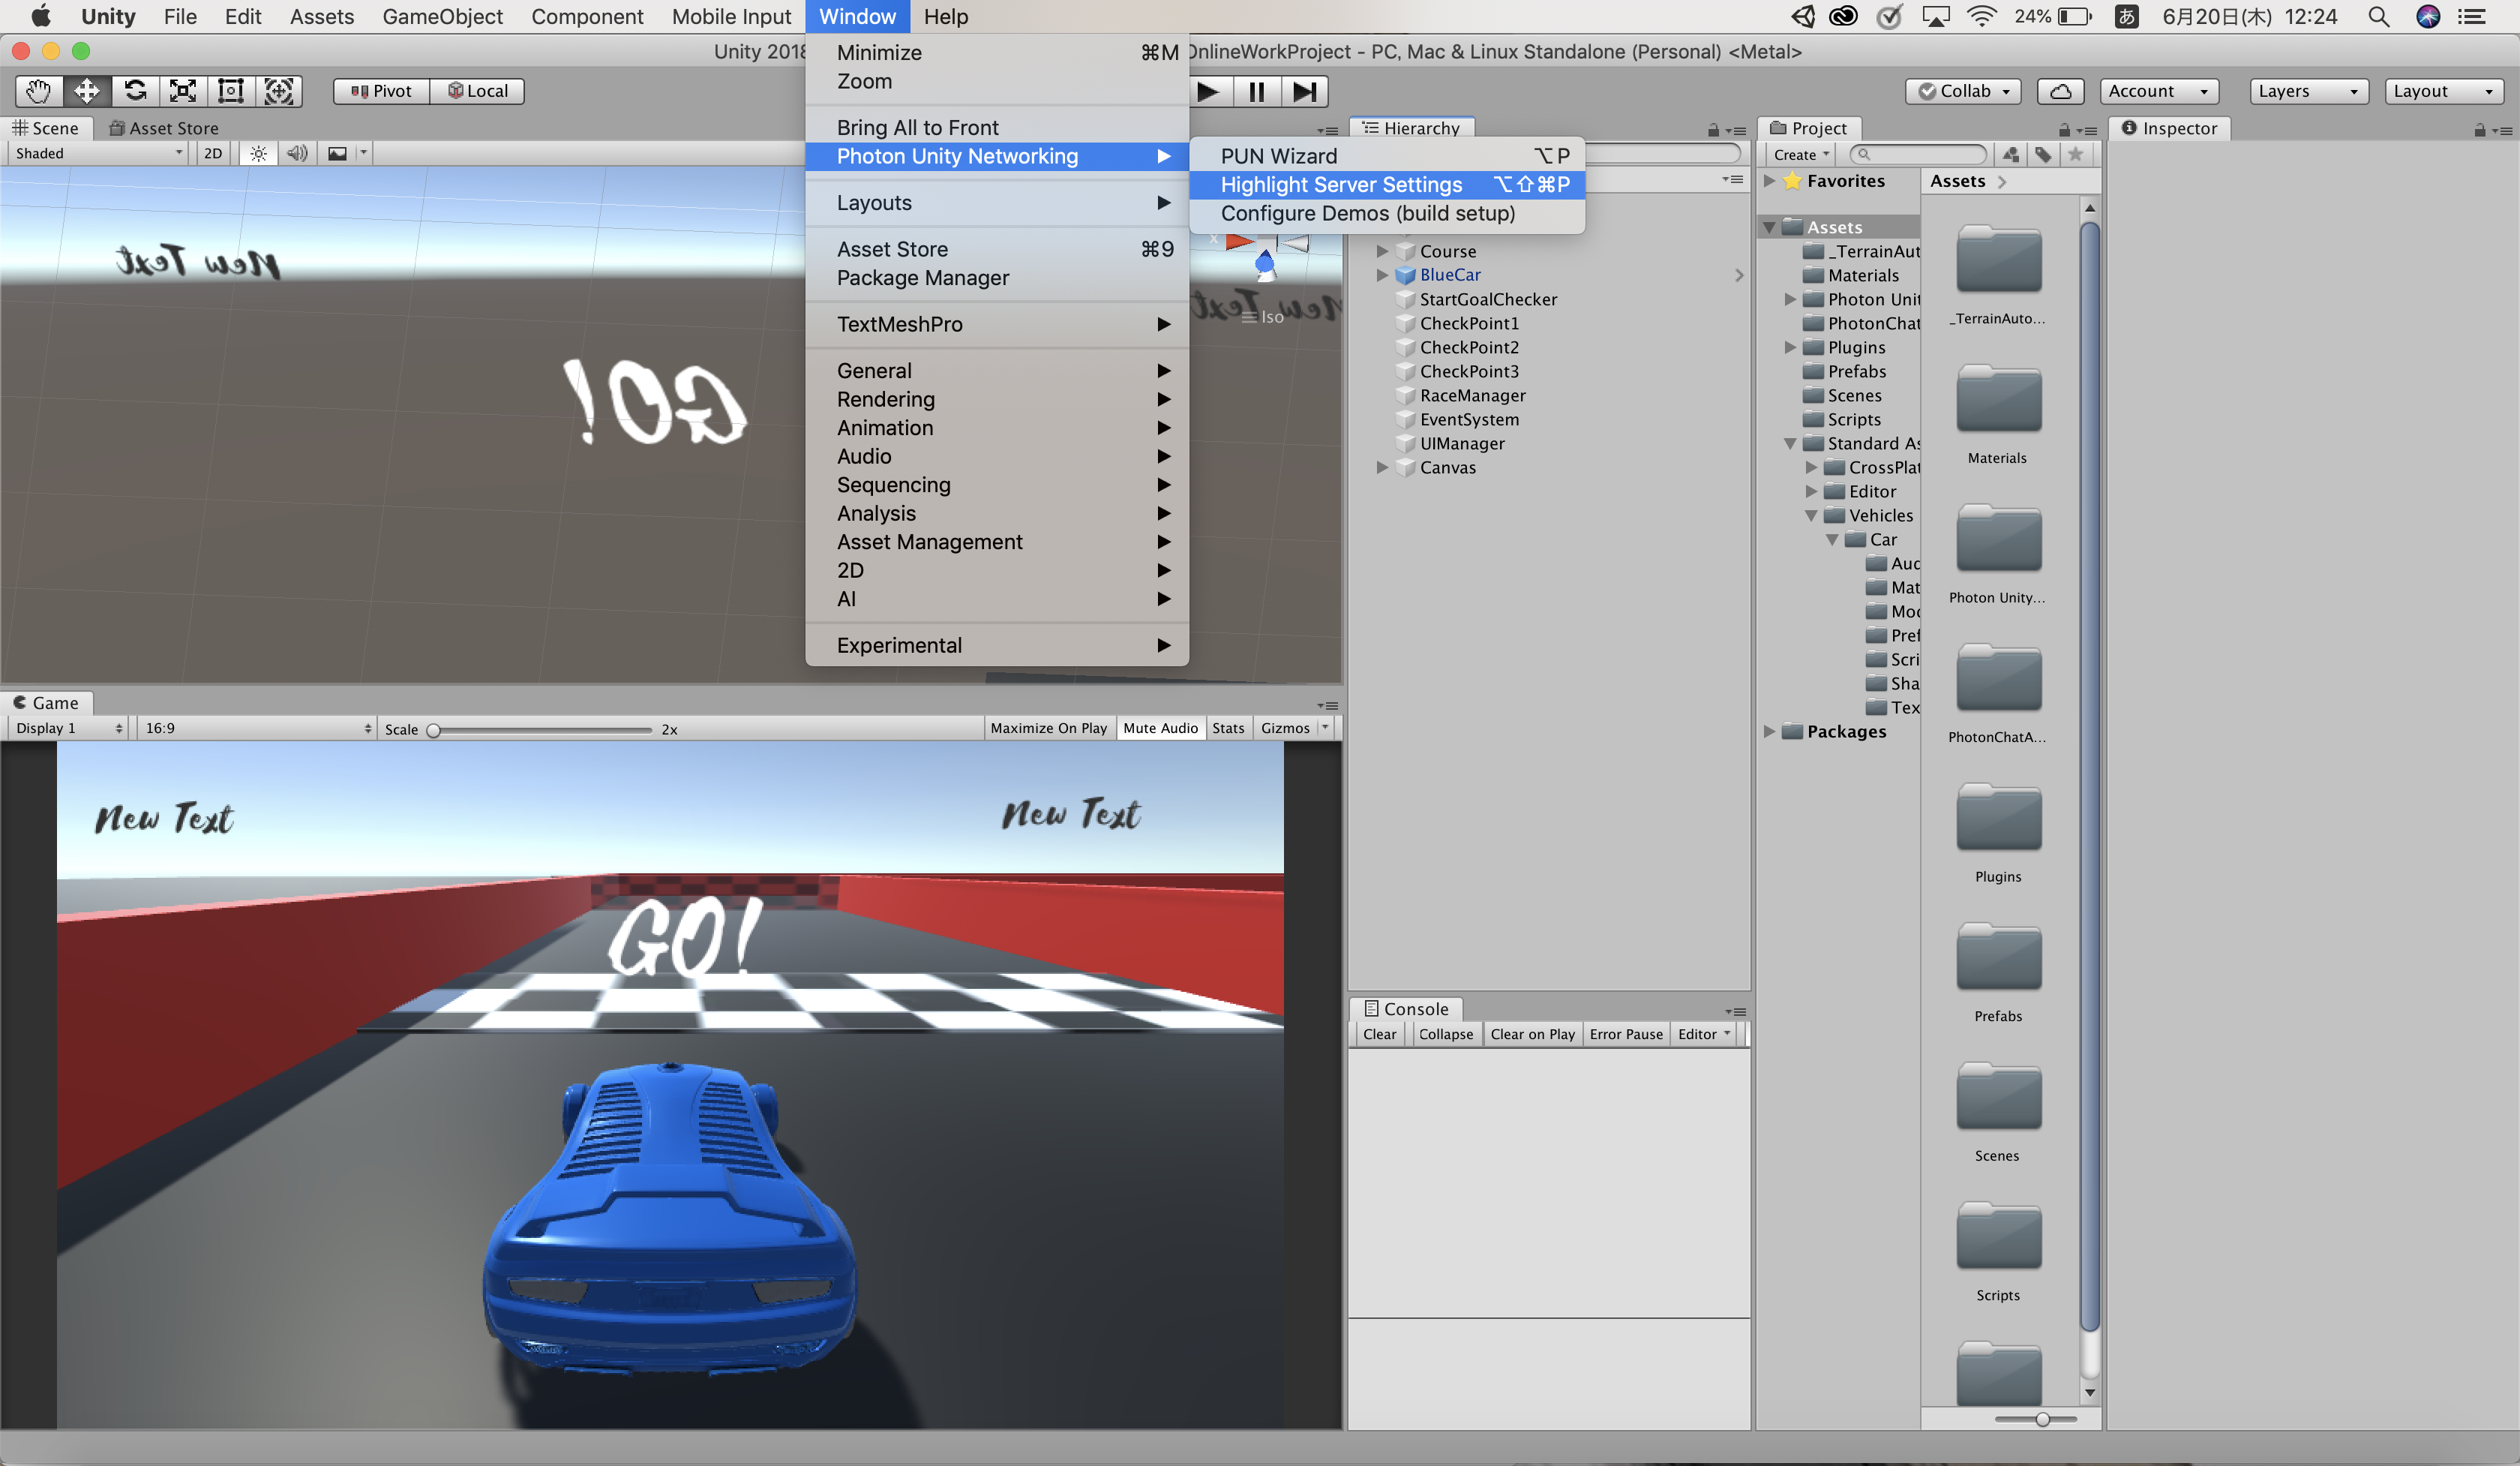Enable Maximize On Play
This screenshot has height=1466, width=2520.
1048,728
